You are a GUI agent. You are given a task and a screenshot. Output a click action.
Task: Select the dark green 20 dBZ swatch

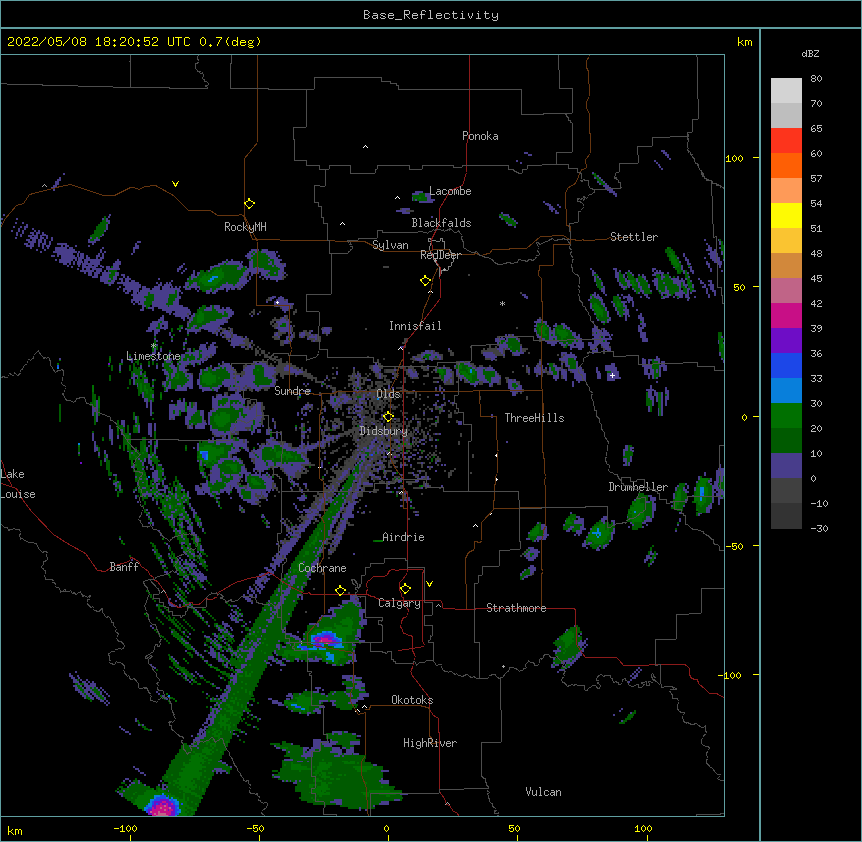click(786, 441)
